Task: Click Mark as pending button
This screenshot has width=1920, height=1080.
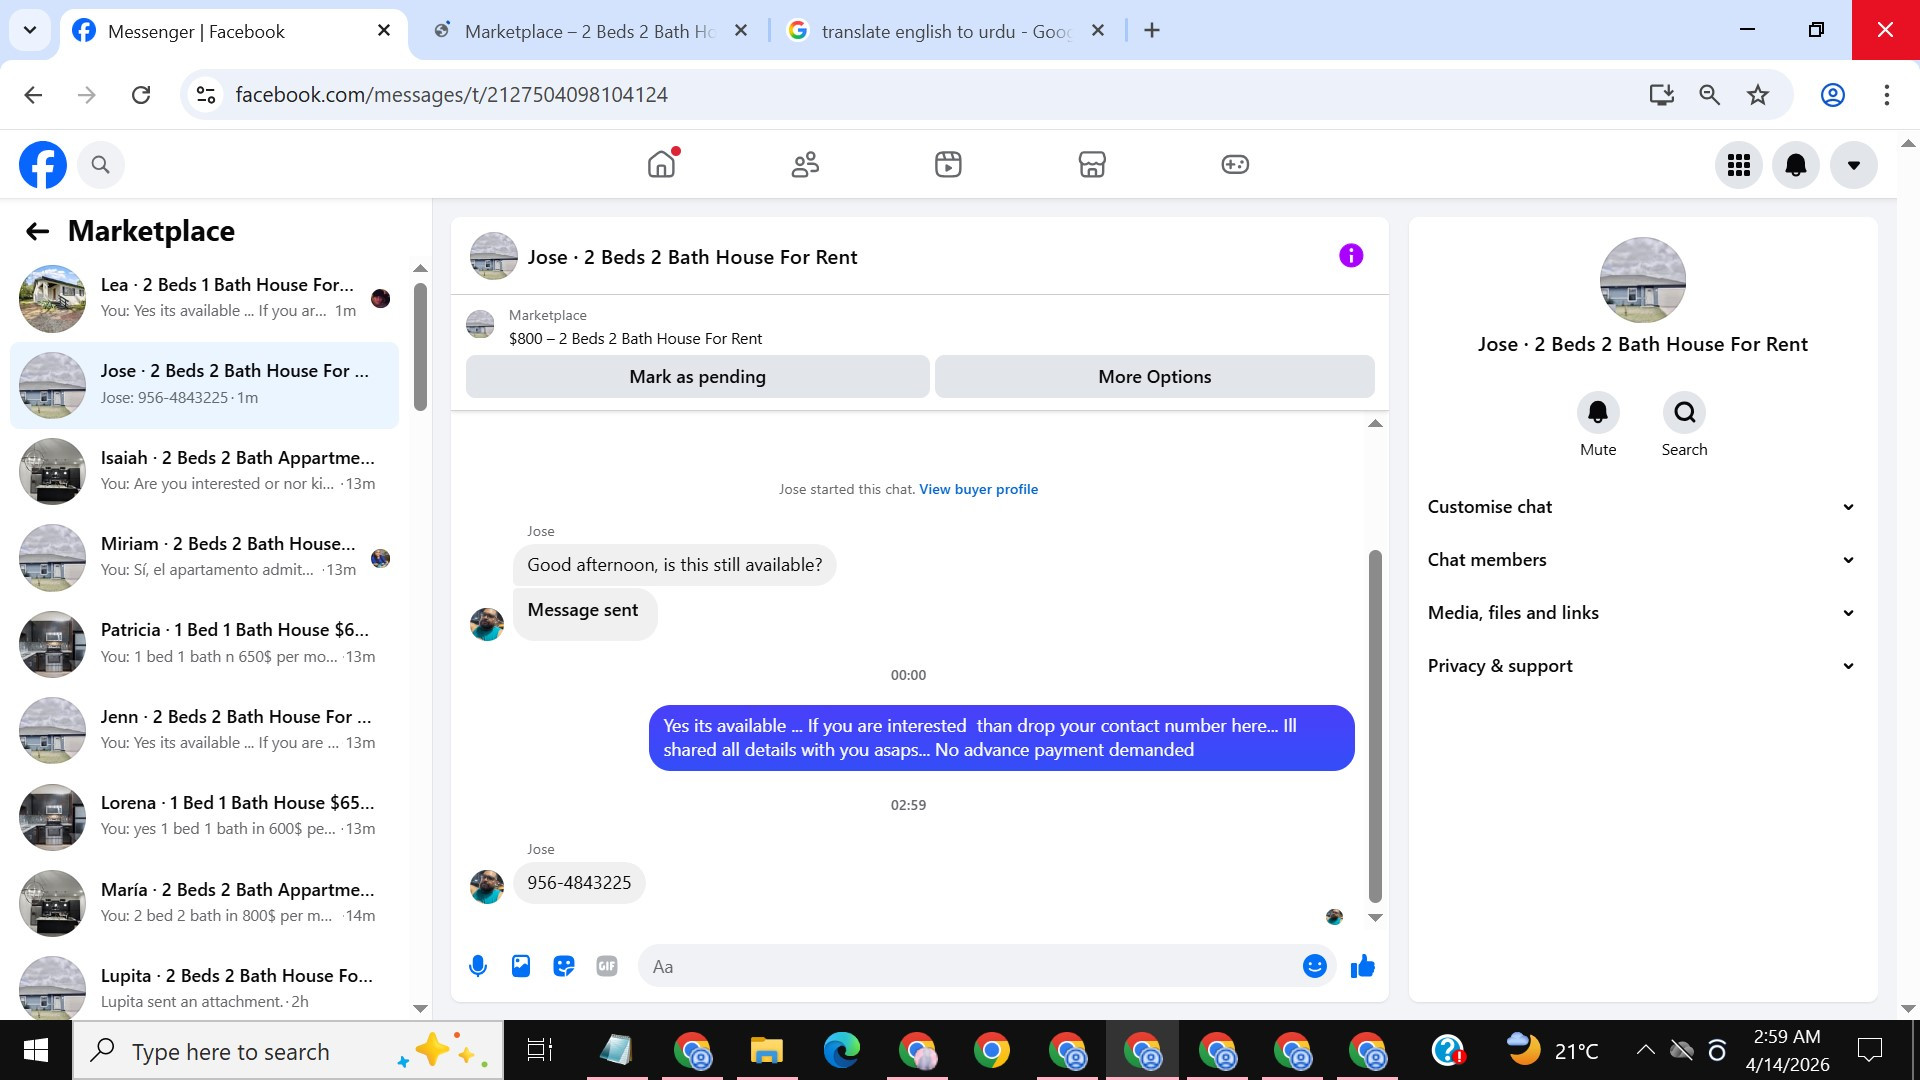Action: (697, 377)
